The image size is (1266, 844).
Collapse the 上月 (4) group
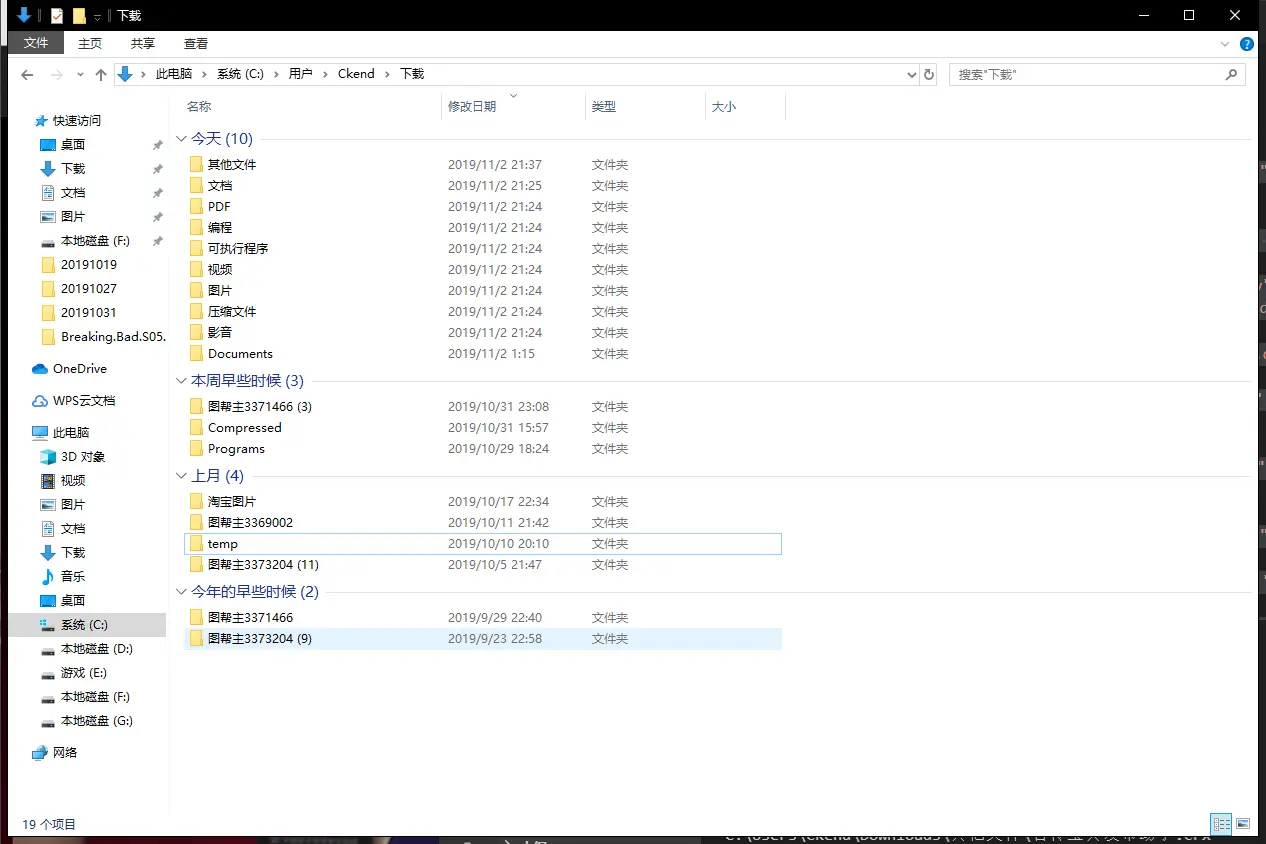[181, 476]
